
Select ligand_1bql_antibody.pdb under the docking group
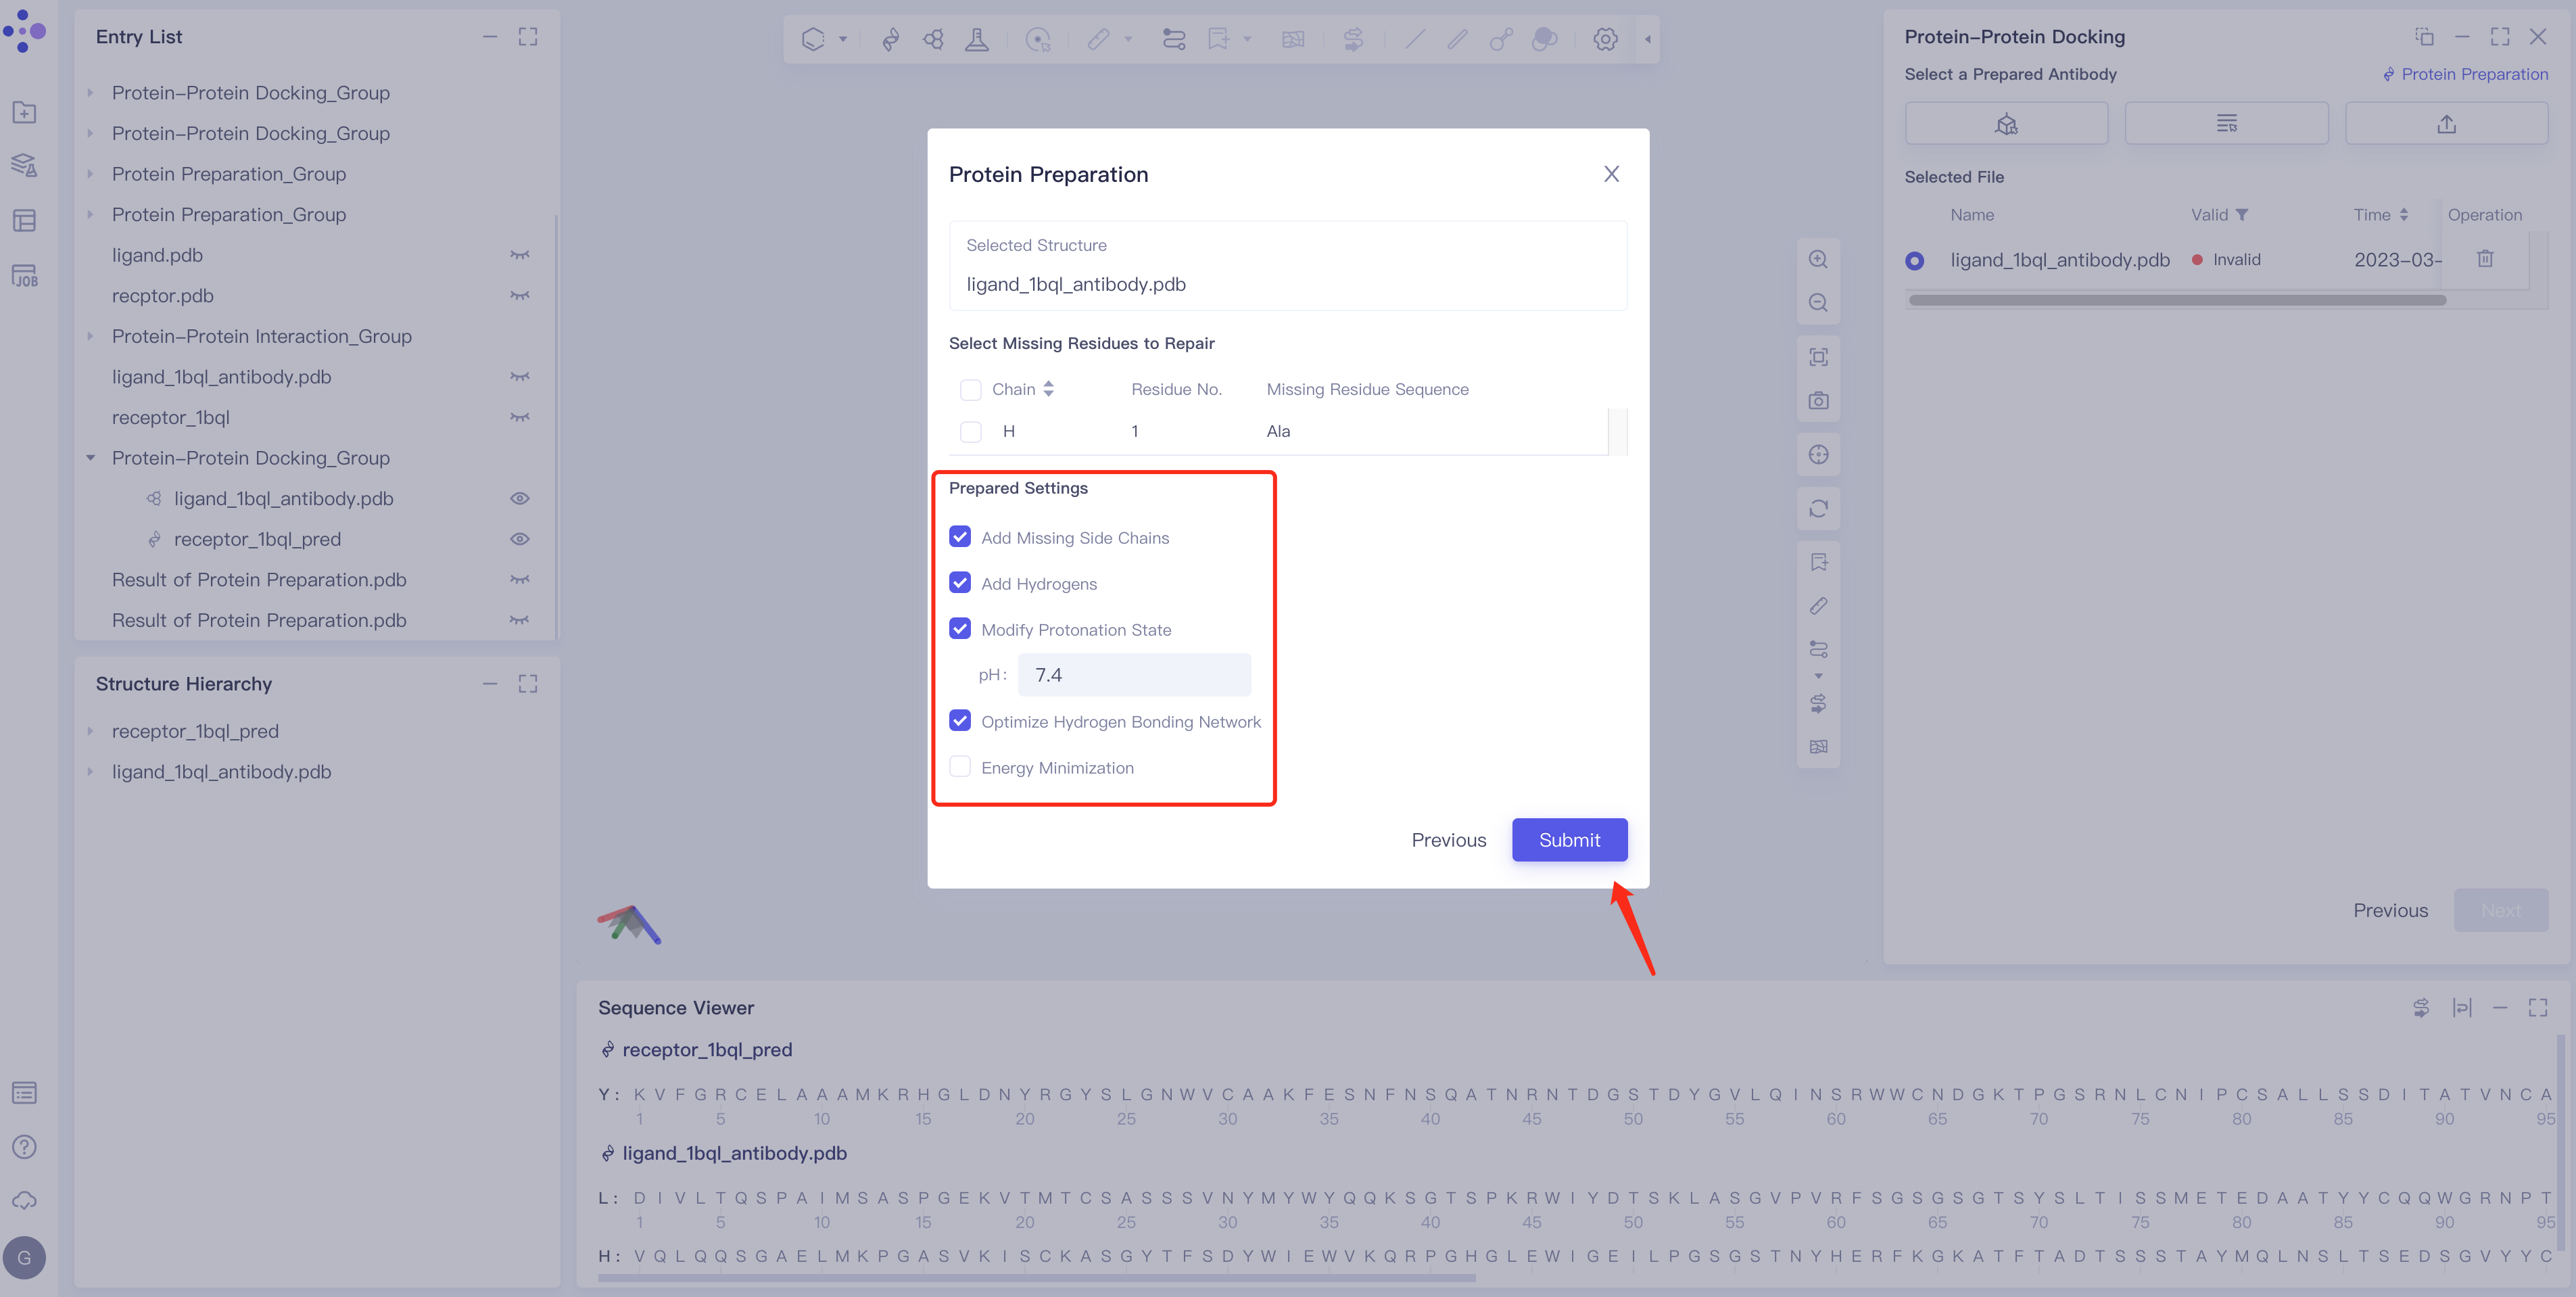tap(284, 498)
